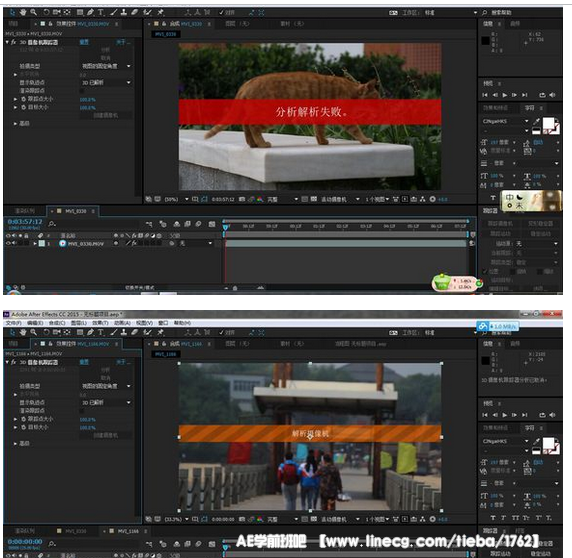The image size is (572, 558).
Task: Open the CJNgaiHKS font dropdown in MVI_1166 window
Action: click(x=505, y=441)
